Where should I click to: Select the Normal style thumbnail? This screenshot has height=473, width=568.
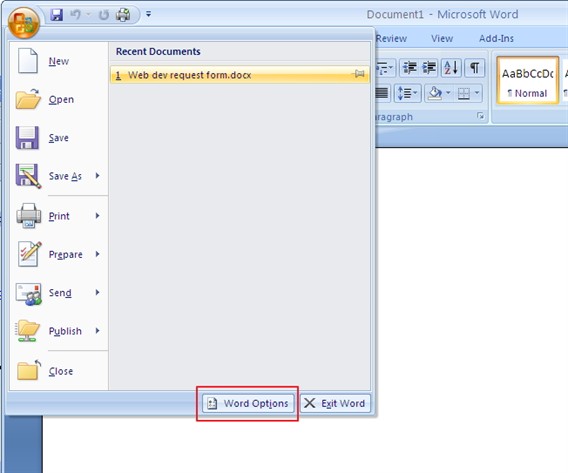tap(527, 80)
